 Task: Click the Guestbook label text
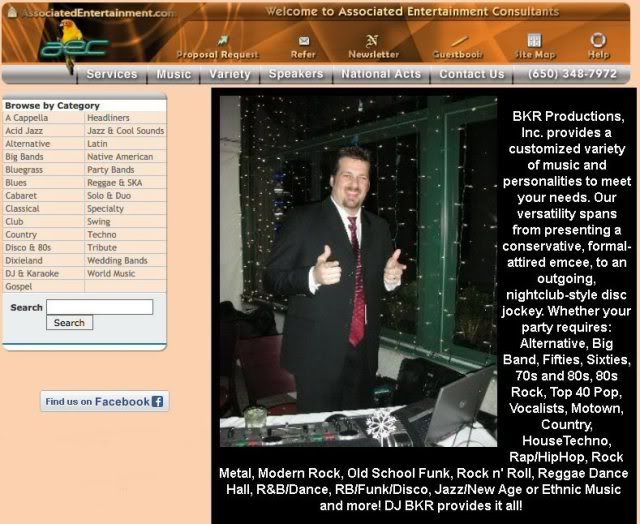[x=458, y=54]
